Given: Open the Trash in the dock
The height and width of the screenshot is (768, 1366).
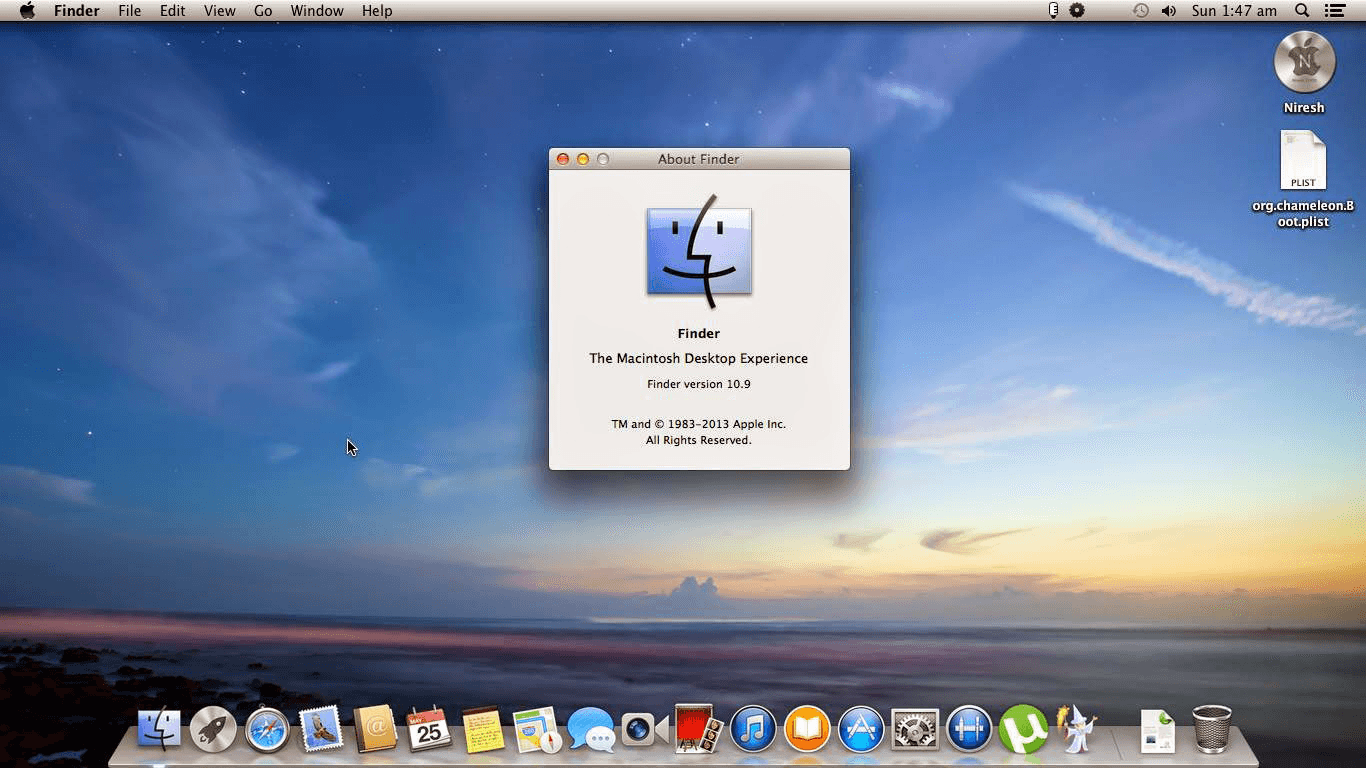Looking at the screenshot, I should [x=1211, y=730].
